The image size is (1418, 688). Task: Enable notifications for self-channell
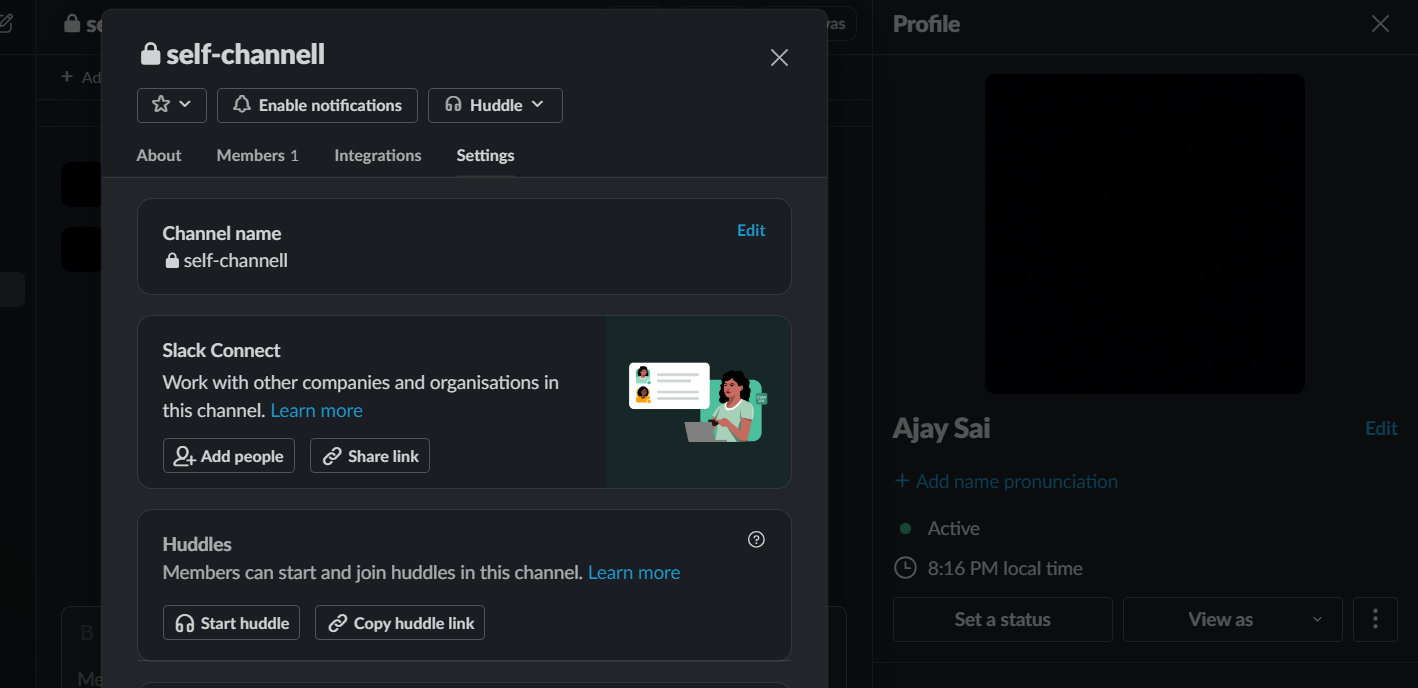[x=317, y=105]
